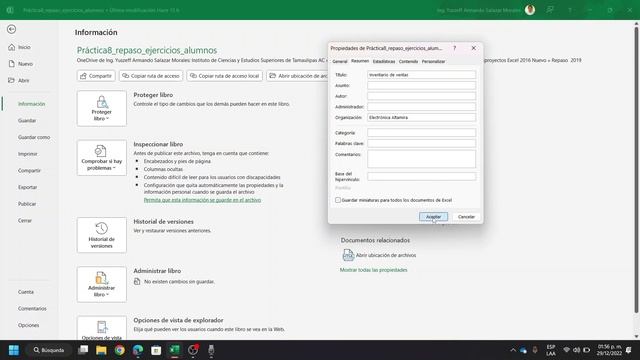Expand the Proteger libro dropdown button
Viewport: 640px width, 360px height.
point(102,109)
